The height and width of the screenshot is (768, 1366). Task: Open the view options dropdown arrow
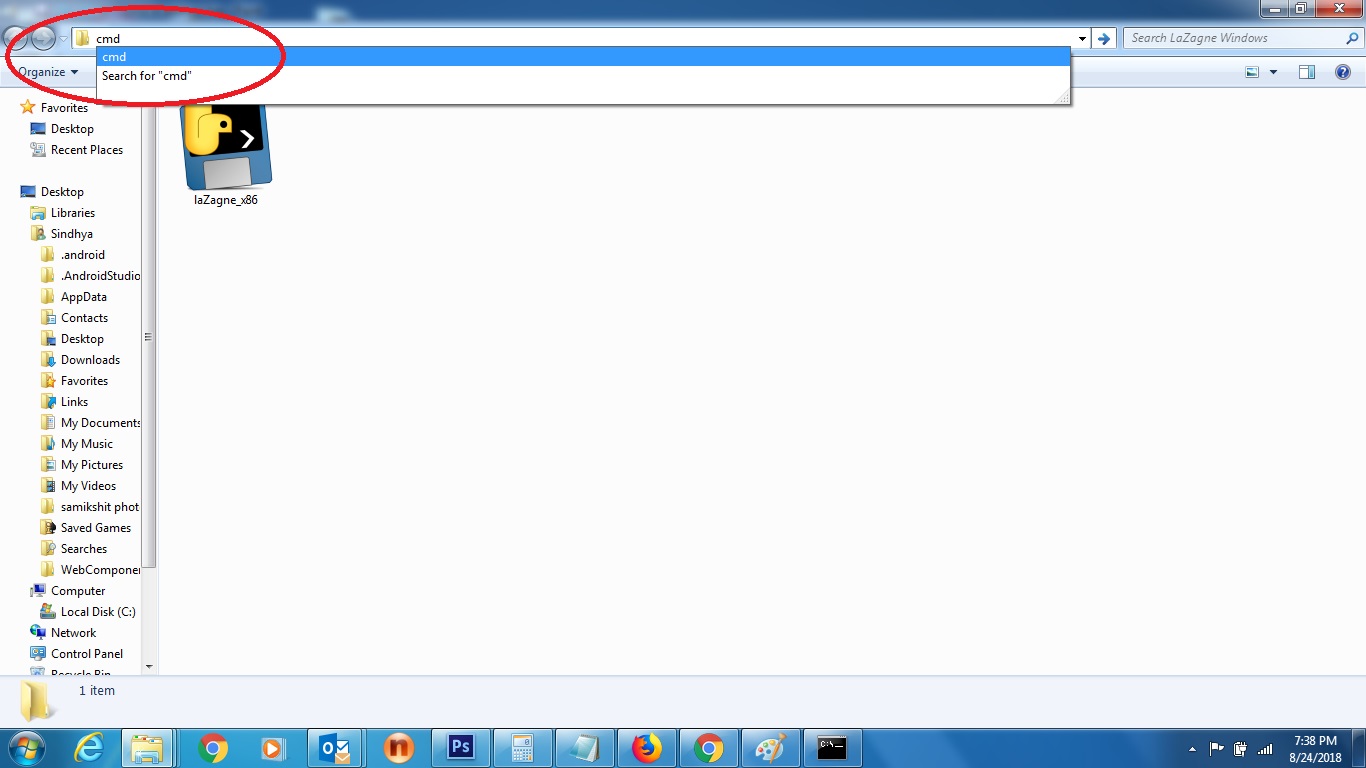click(x=1273, y=72)
